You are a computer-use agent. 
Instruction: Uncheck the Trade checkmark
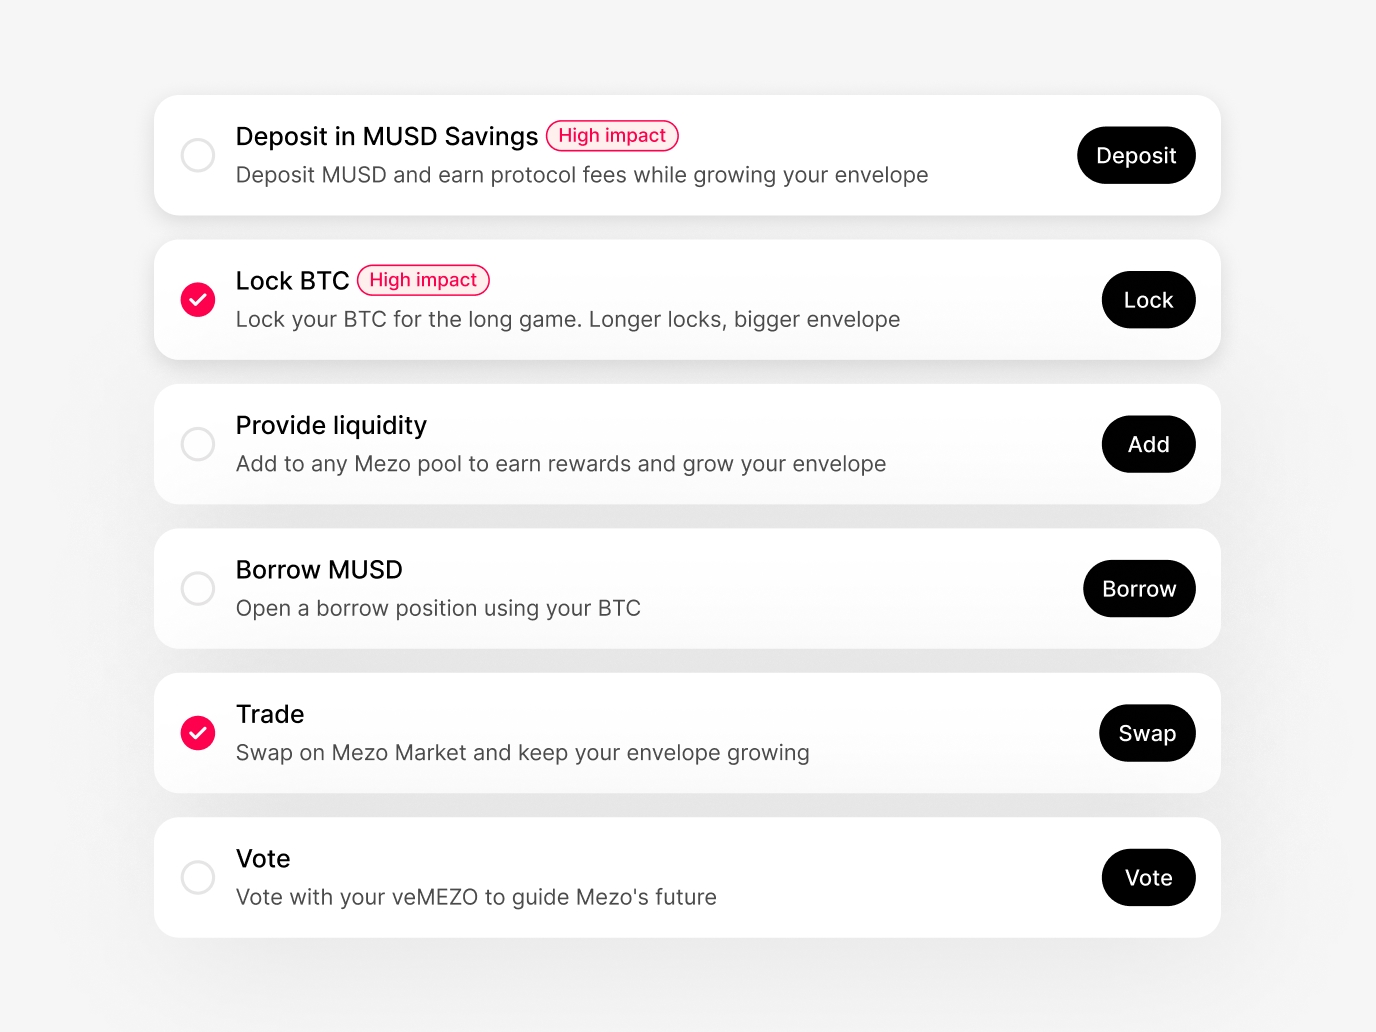[198, 733]
